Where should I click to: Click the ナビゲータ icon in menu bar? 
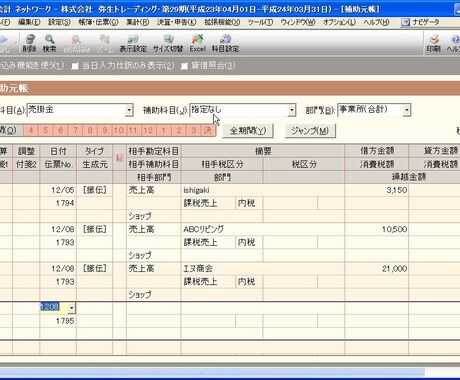tap(405, 22)
